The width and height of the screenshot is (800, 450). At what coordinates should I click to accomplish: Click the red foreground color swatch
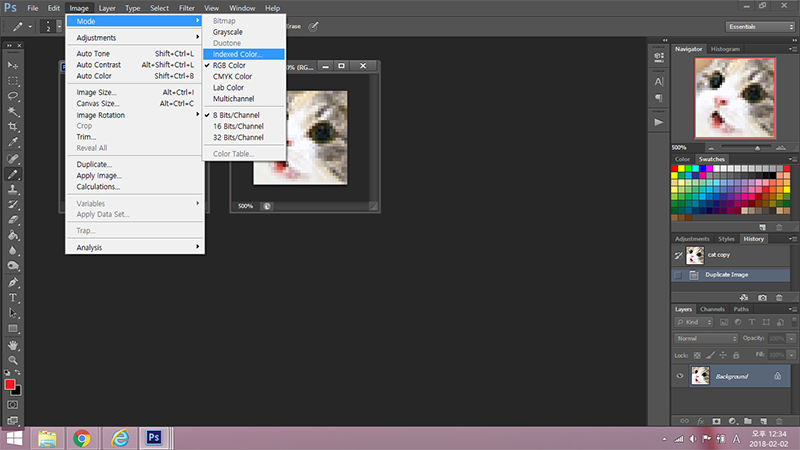tap(9, 385)
